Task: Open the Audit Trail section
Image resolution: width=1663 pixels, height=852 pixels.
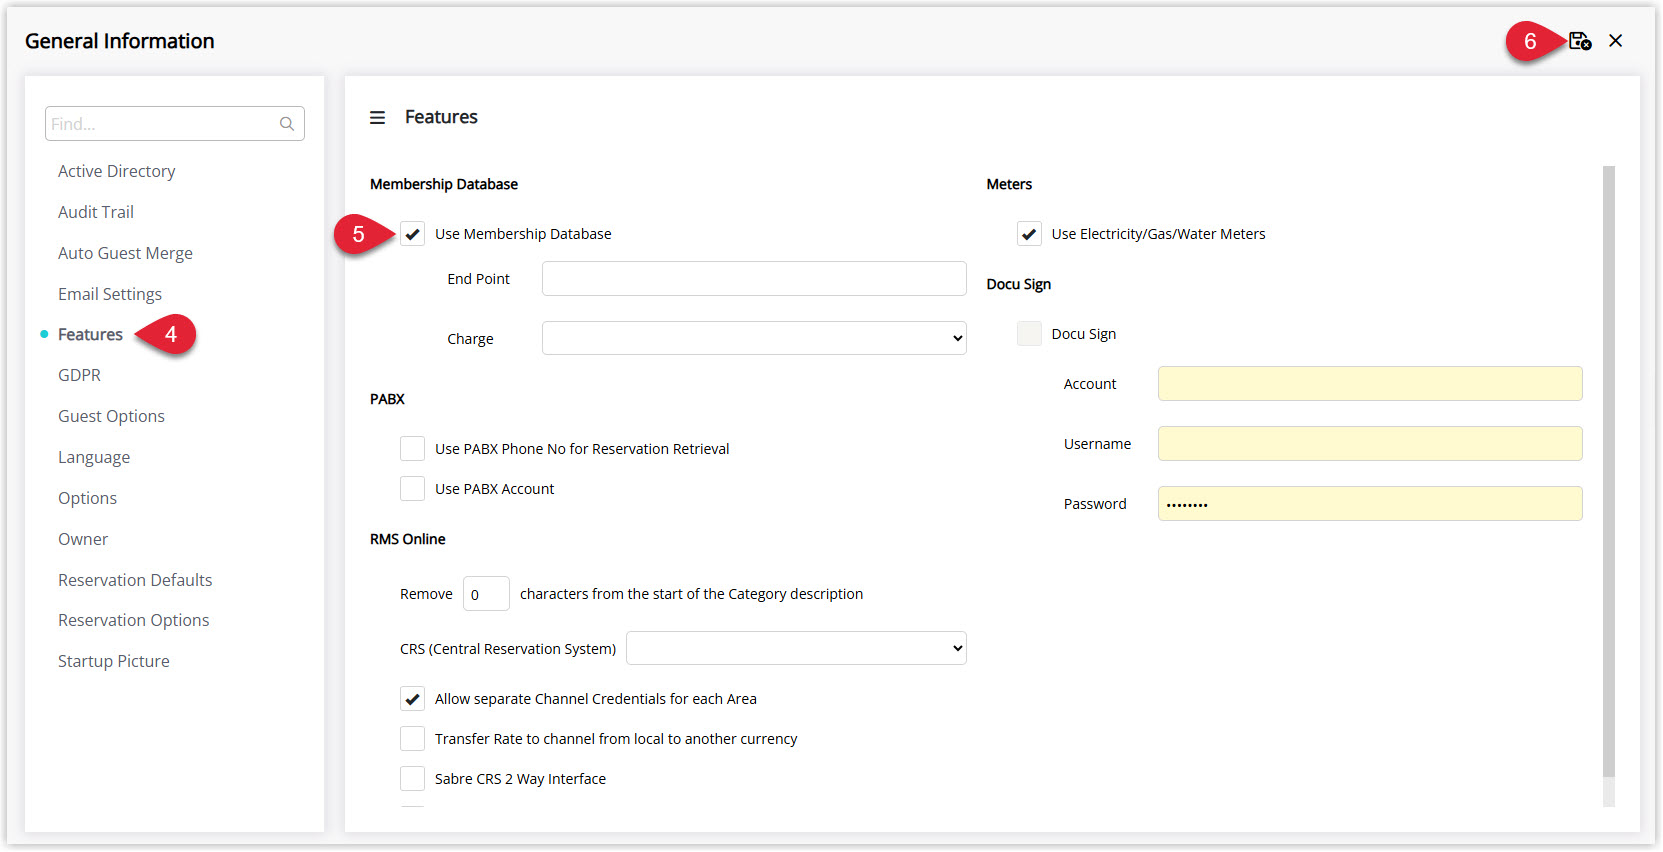Action: click(96, 212)
